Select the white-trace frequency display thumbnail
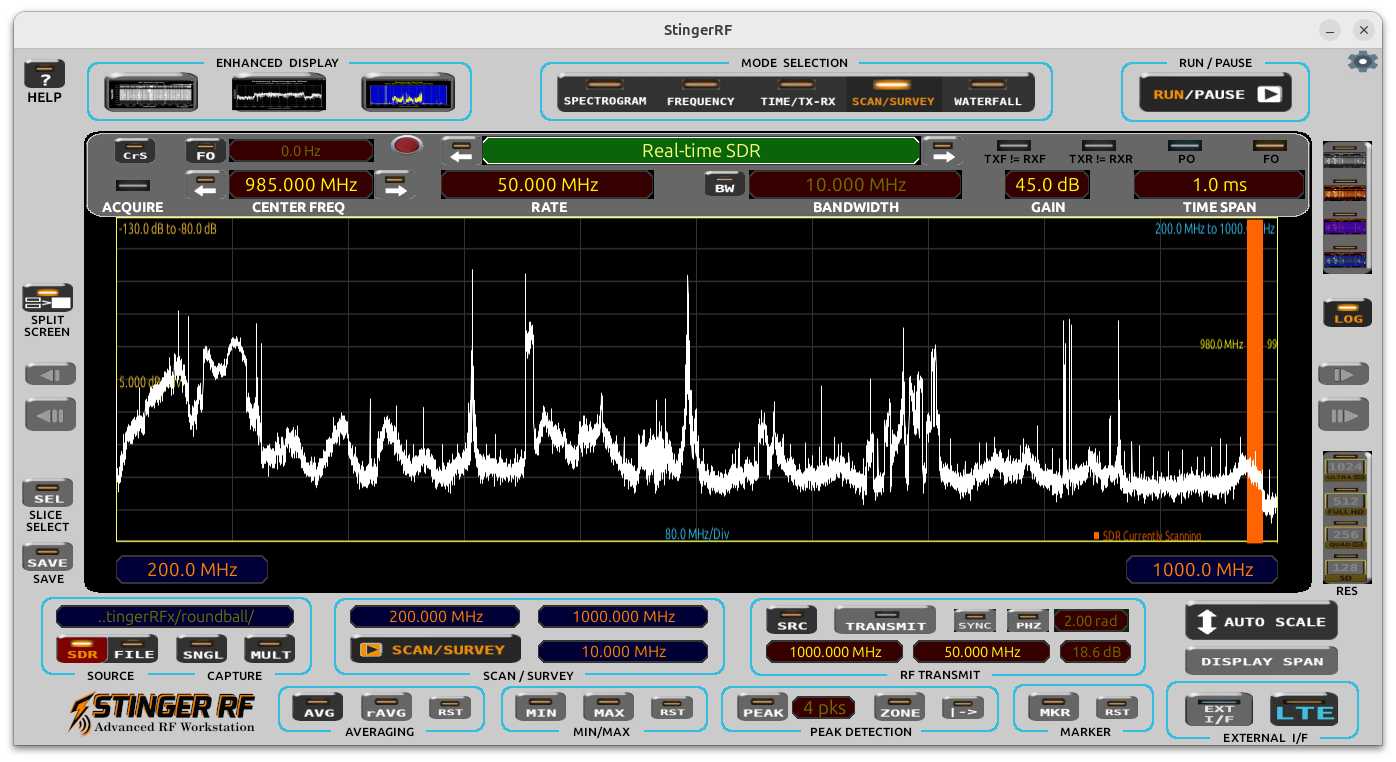The height and width of the screenshot is (762, 1396). click(x=279, y=93)
